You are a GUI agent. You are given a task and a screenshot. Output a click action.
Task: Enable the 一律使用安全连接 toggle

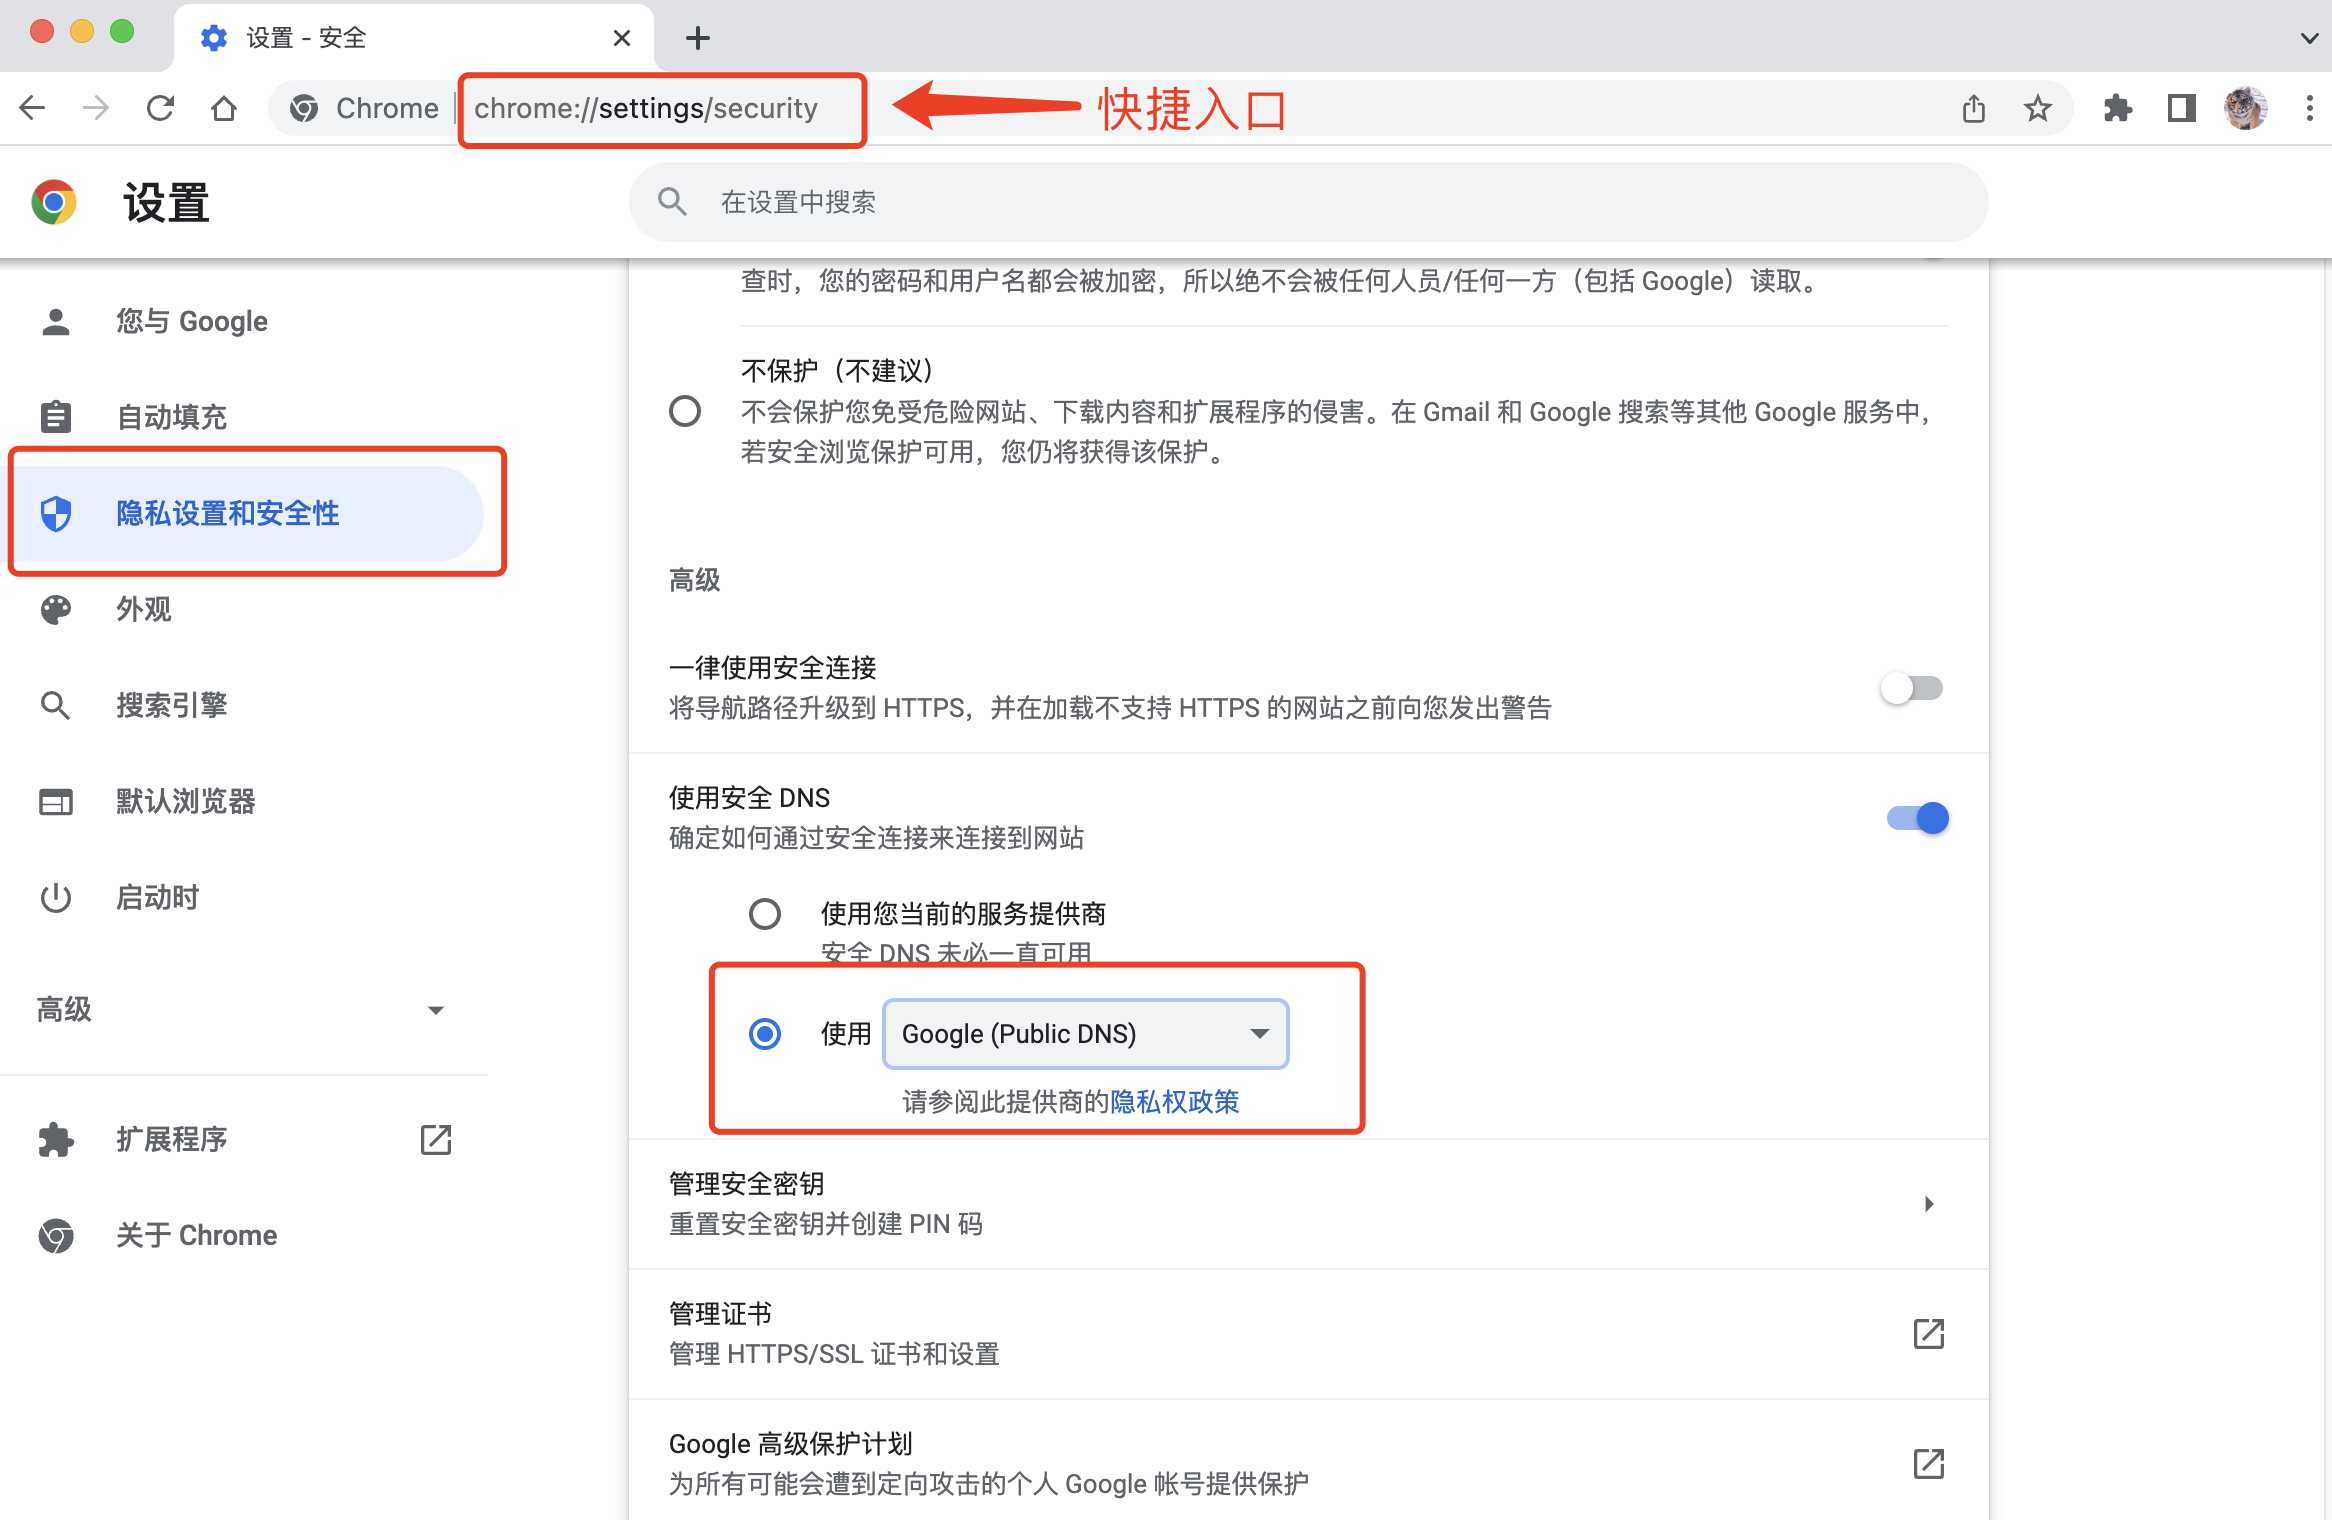click(x=1911, y=688)
